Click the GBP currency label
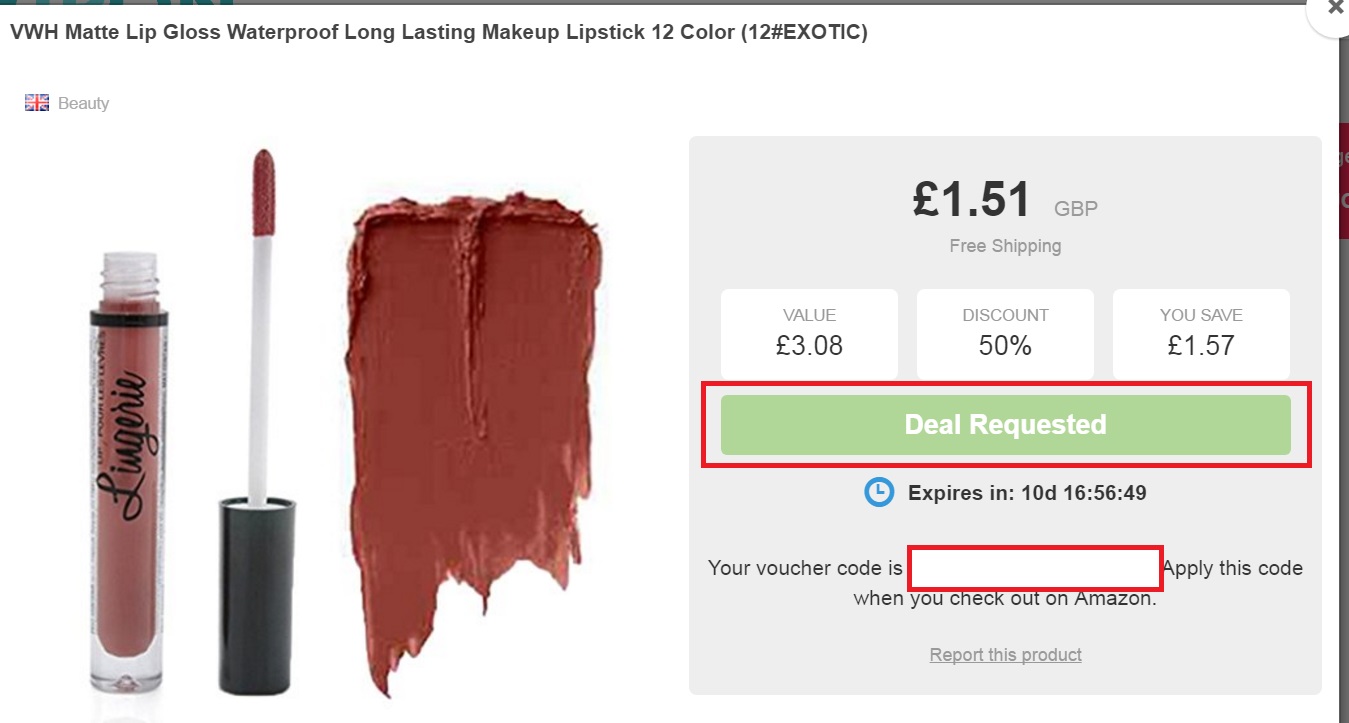This screenshot has height=723, width=1349. click(1075, 209)
